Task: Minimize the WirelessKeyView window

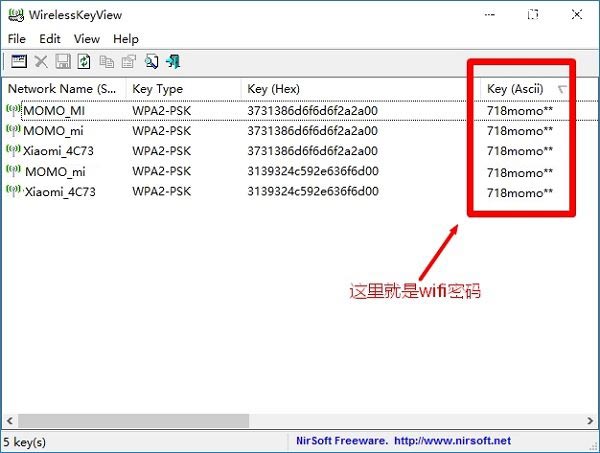Action: (x=490, y=15)
